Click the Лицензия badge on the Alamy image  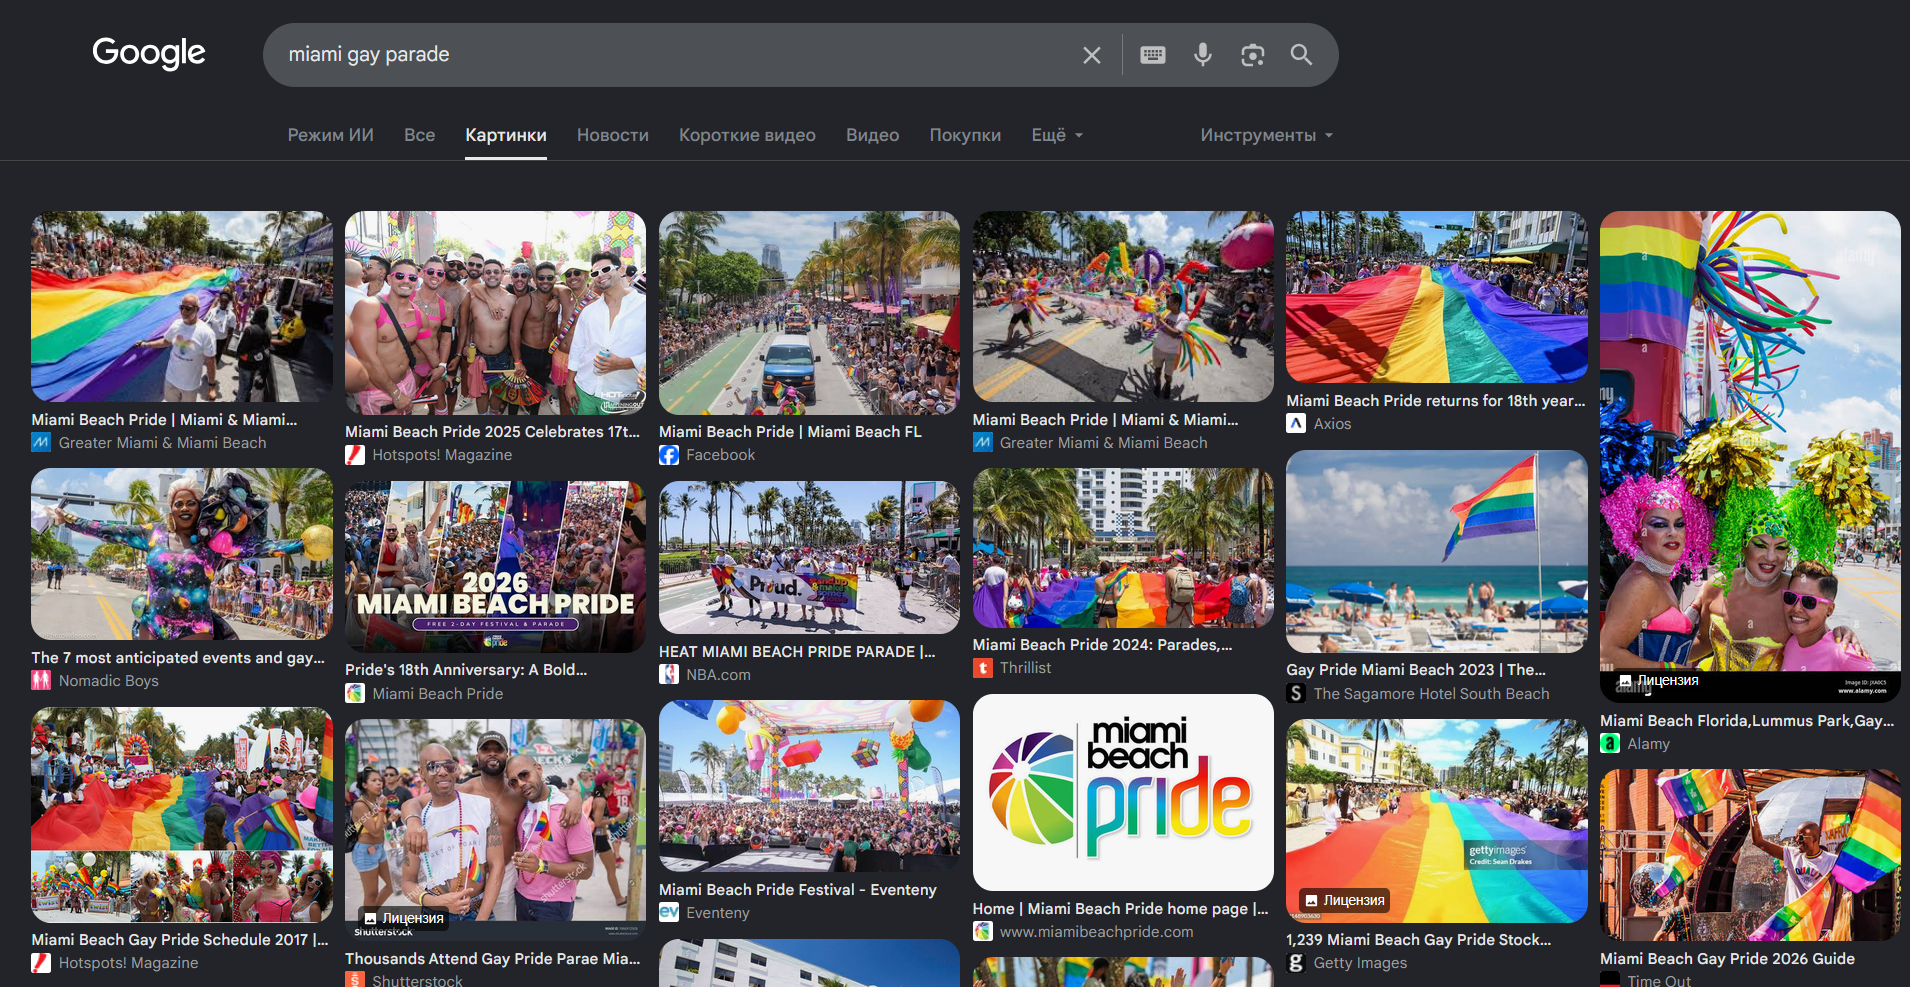(1658, 680)
